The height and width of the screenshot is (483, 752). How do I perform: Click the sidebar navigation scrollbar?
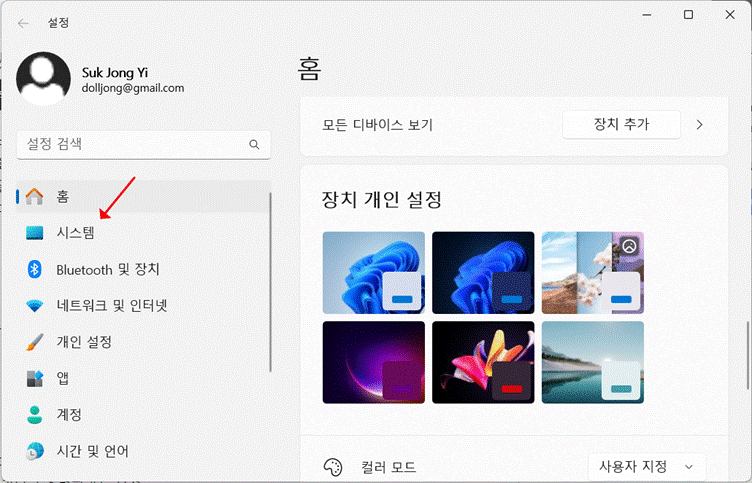pyautogui.click(x=270, y=282)
